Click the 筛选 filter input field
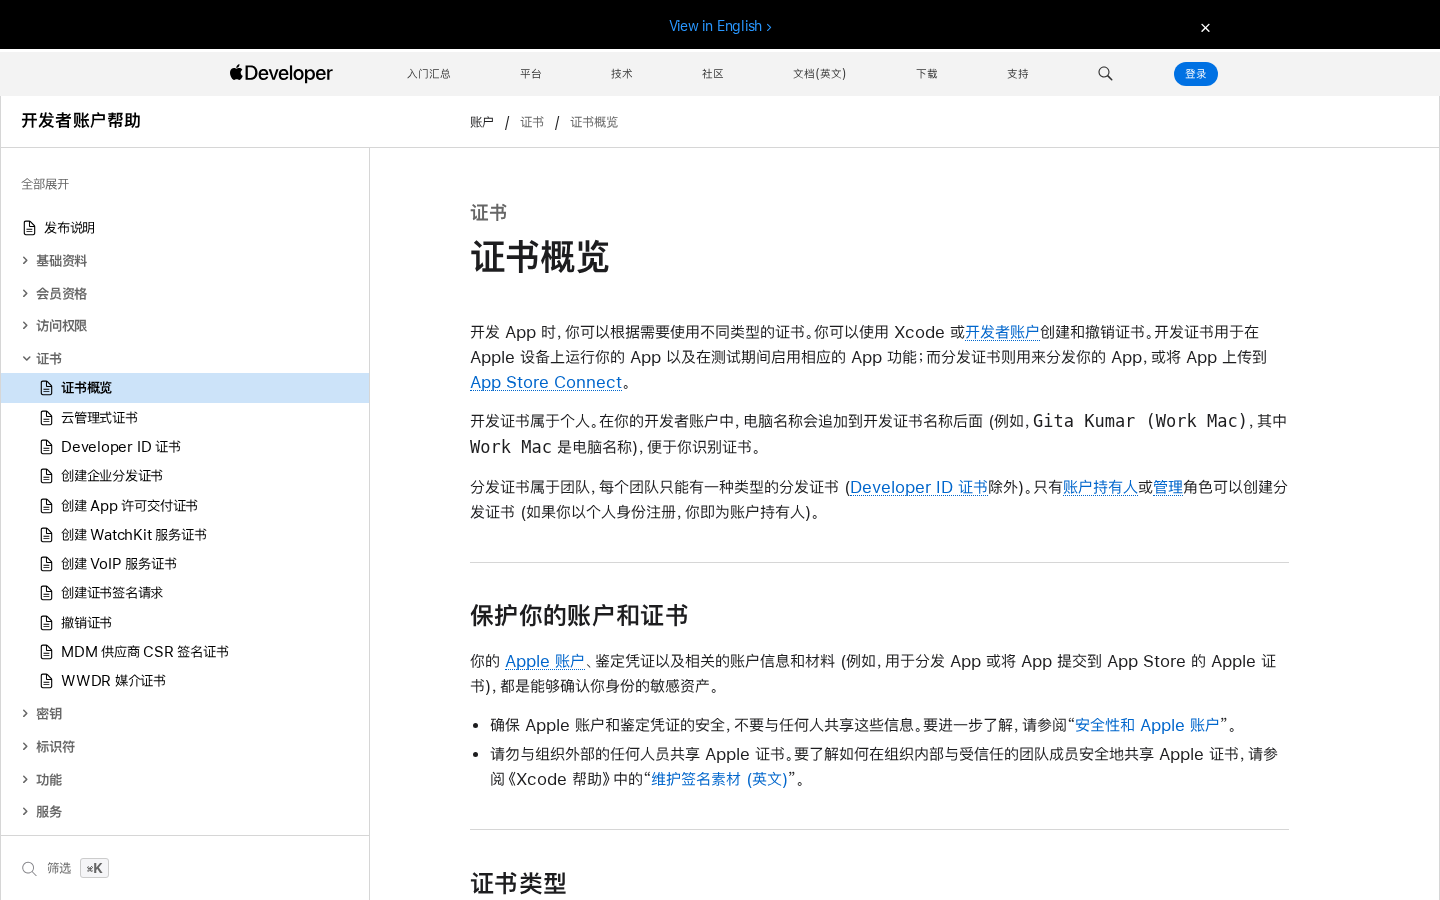Screen dimensions: 1440x900 coord(185,868)
